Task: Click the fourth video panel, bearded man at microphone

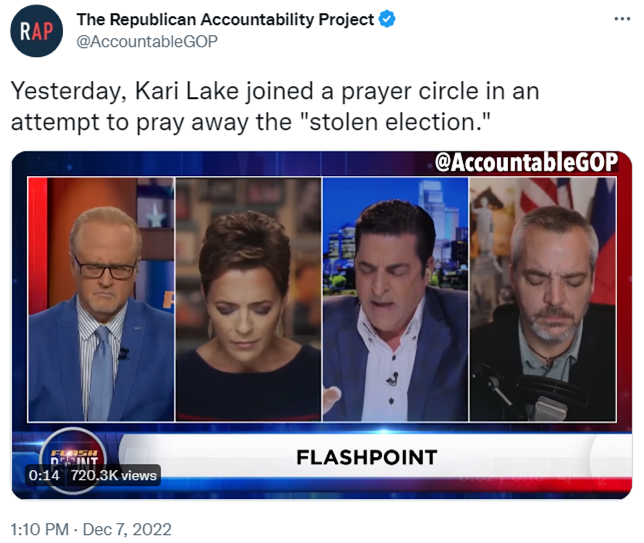Action: [x=543, y=299]
